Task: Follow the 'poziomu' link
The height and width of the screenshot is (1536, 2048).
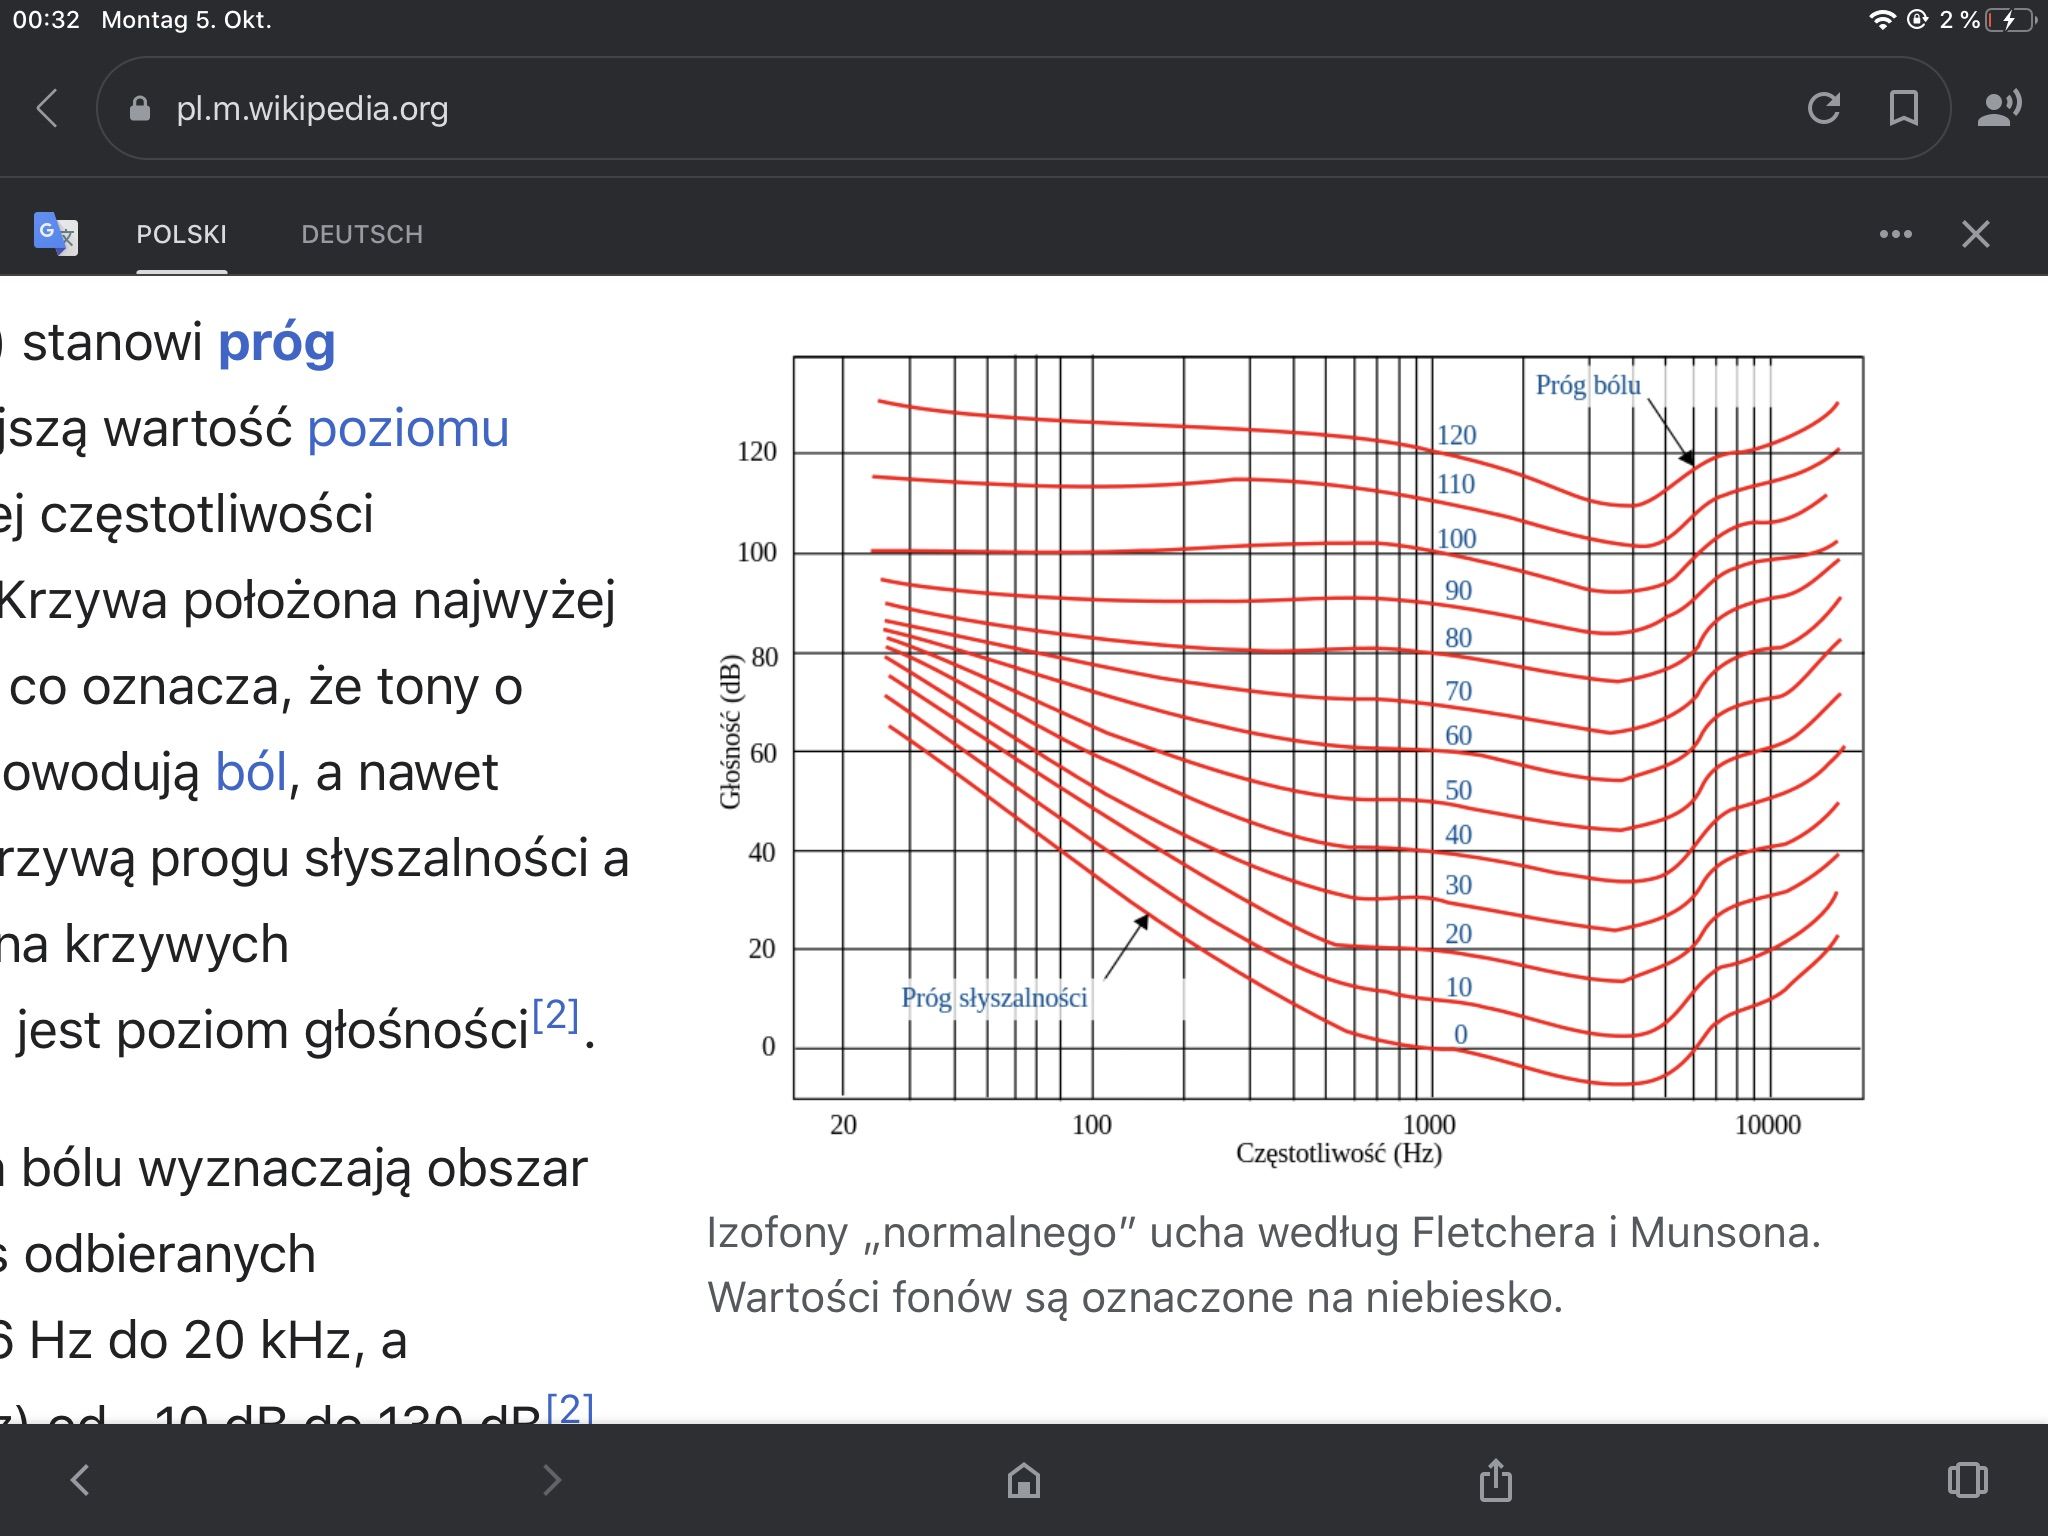Action: [408, 429]
